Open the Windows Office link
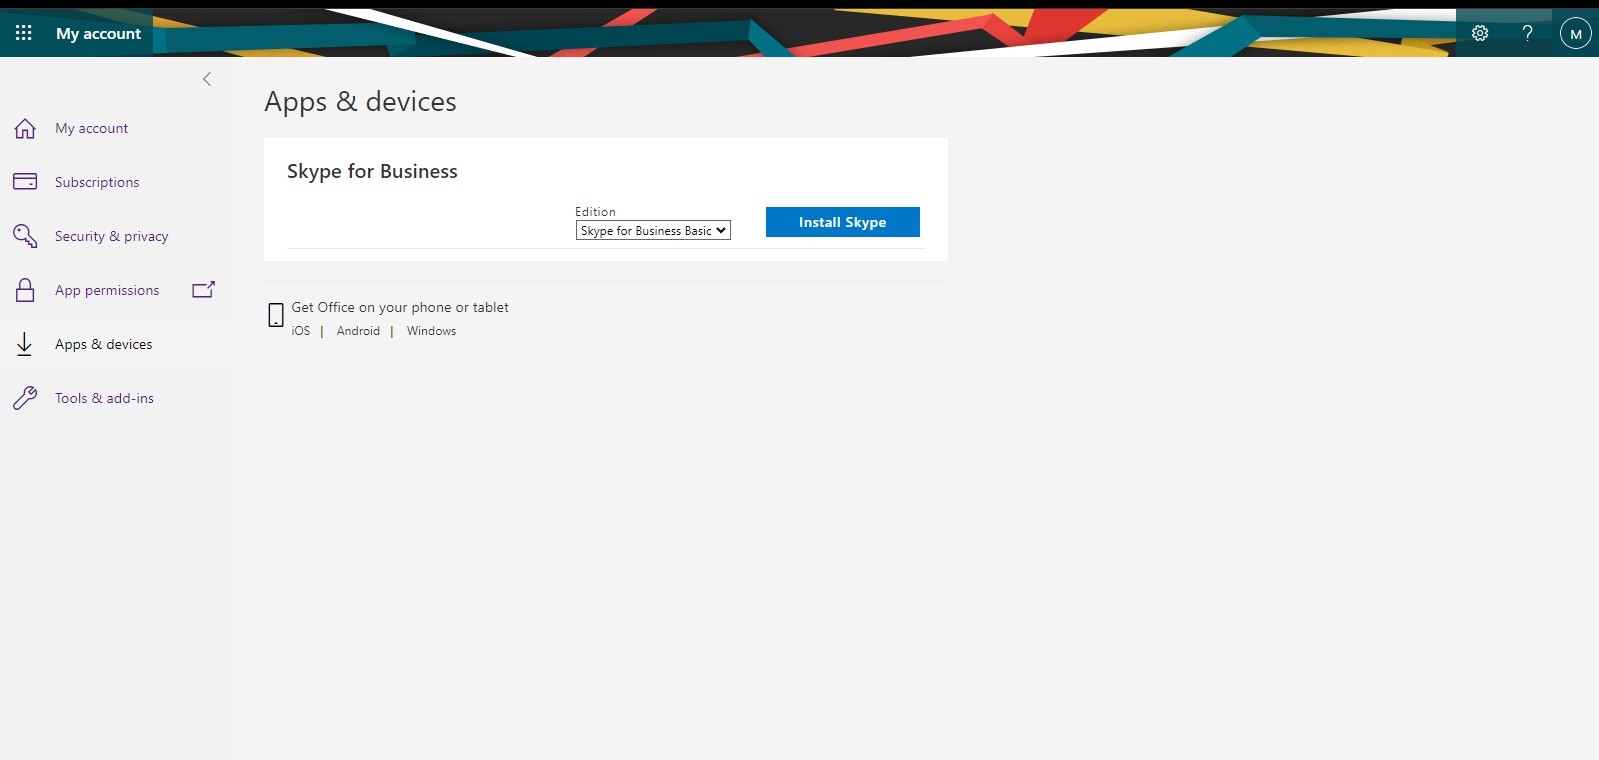This screenshot has height=760, width=1599. click(x=431, y=331)
